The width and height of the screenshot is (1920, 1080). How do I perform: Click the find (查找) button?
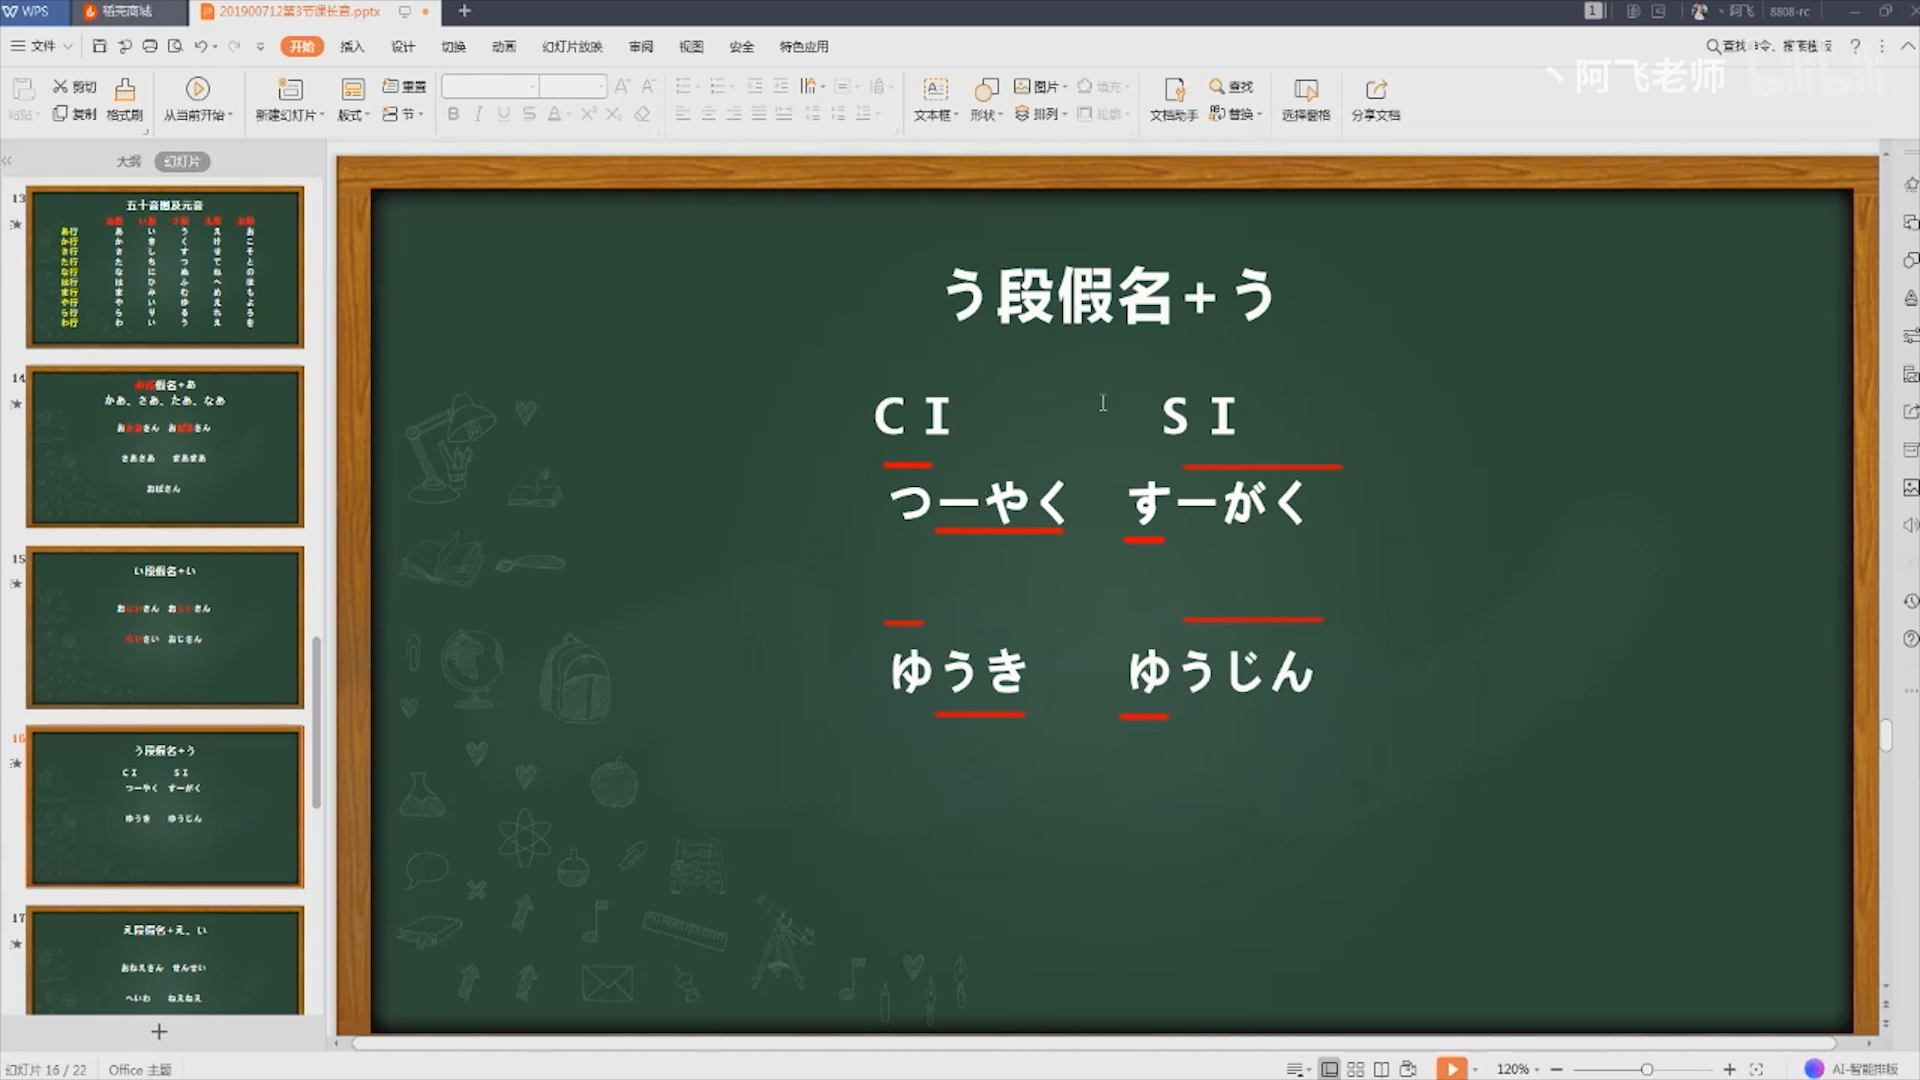point(1231,87)
